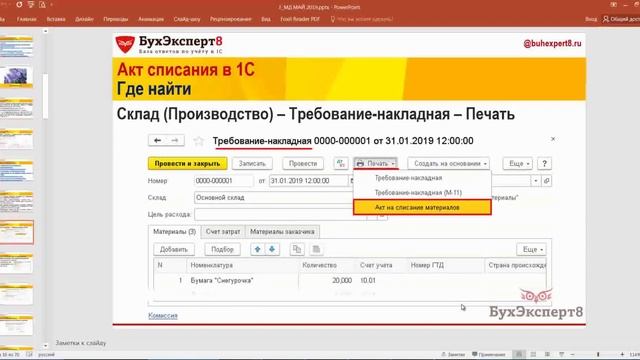The image size is (640, 360).
Task: Click the Подбор button
Action: click(222, 249)
